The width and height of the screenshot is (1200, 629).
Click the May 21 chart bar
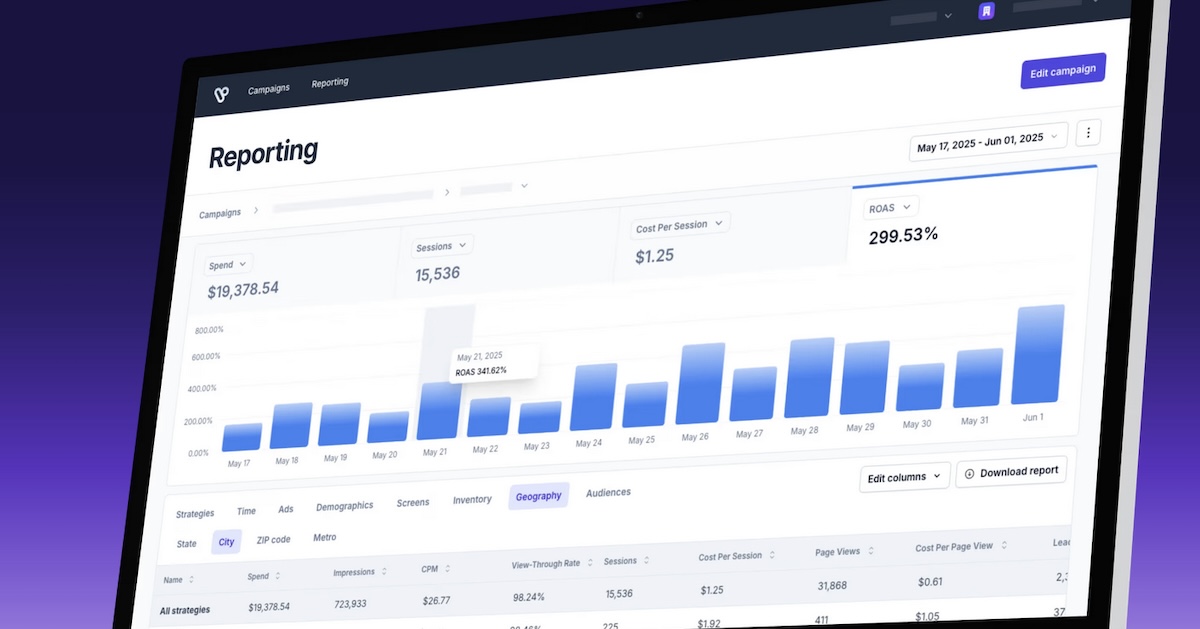click(439, 411)
